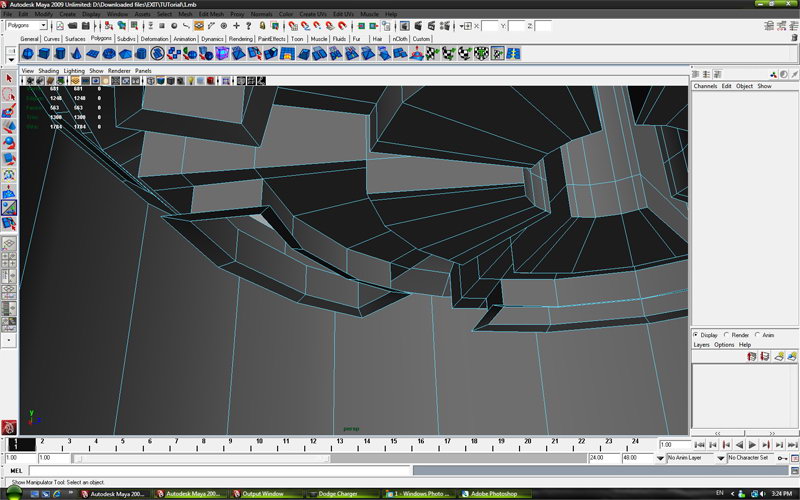Select the Display radio button

pyautogui.click(x=697, y=335)
